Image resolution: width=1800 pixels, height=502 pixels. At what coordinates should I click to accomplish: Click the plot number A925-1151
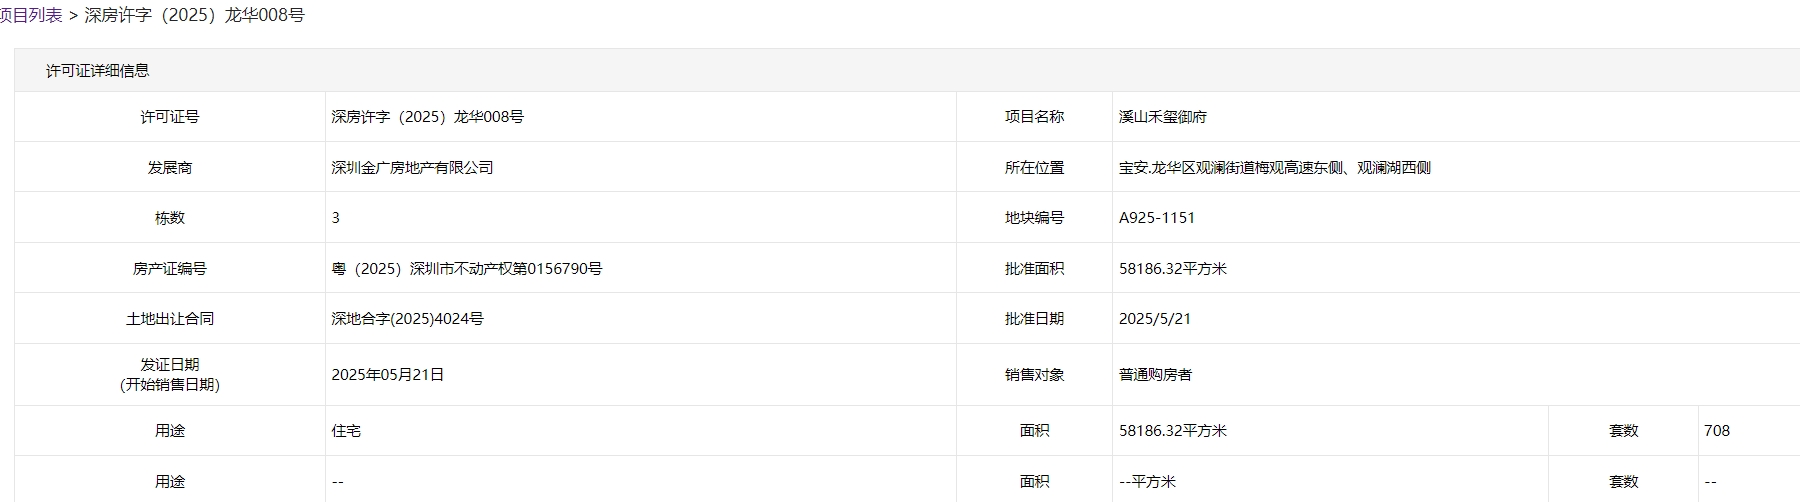(x=1157, y=217)
